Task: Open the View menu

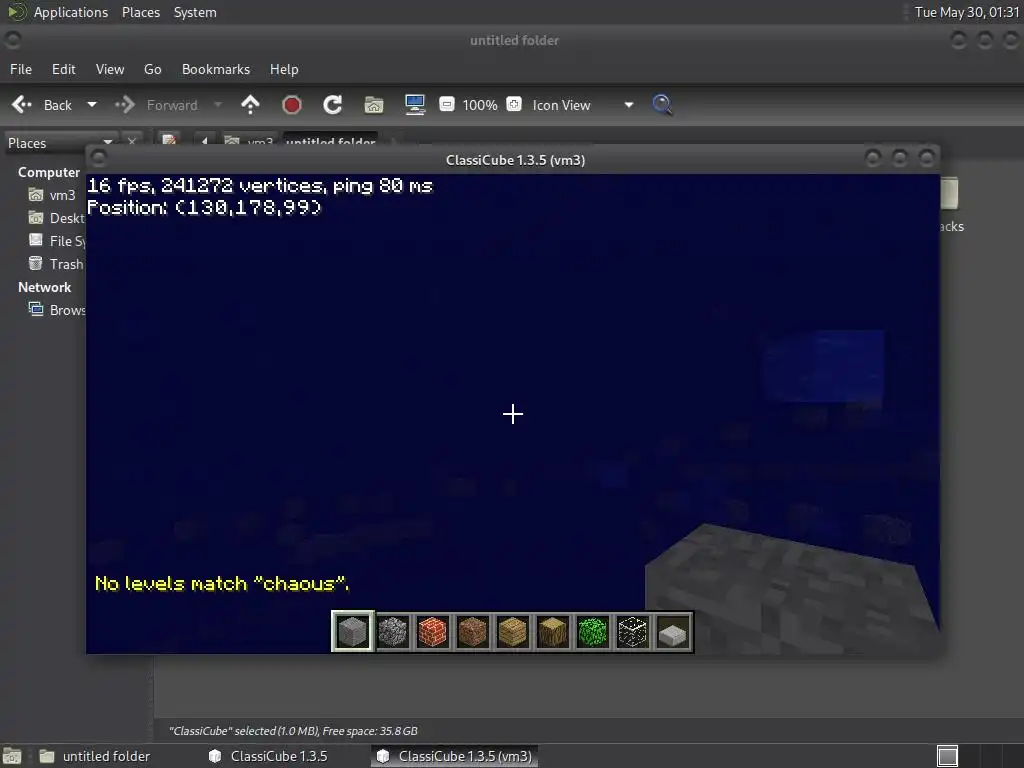Action: [110, 69]
